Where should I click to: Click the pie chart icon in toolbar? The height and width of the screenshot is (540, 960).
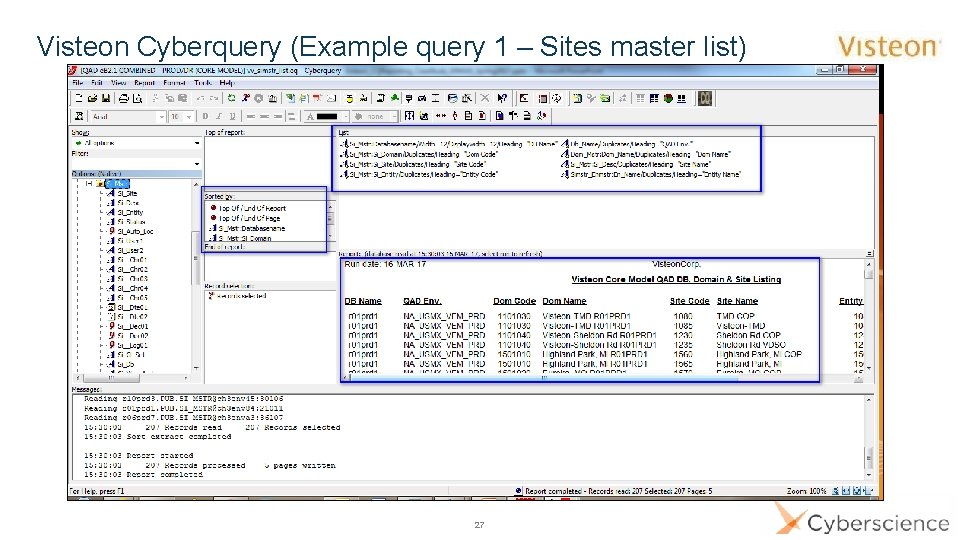pyautogui.click(x=669, y=98)
